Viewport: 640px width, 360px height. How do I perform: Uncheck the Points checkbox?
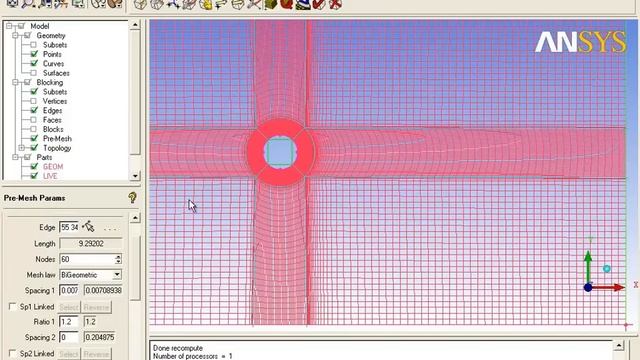coord(34,54)
